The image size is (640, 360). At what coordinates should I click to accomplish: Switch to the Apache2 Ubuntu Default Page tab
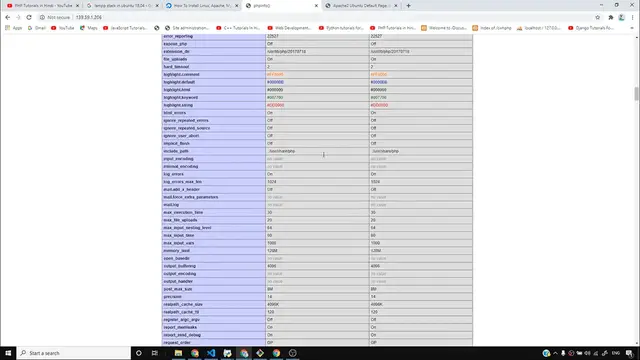click(361, 6)
